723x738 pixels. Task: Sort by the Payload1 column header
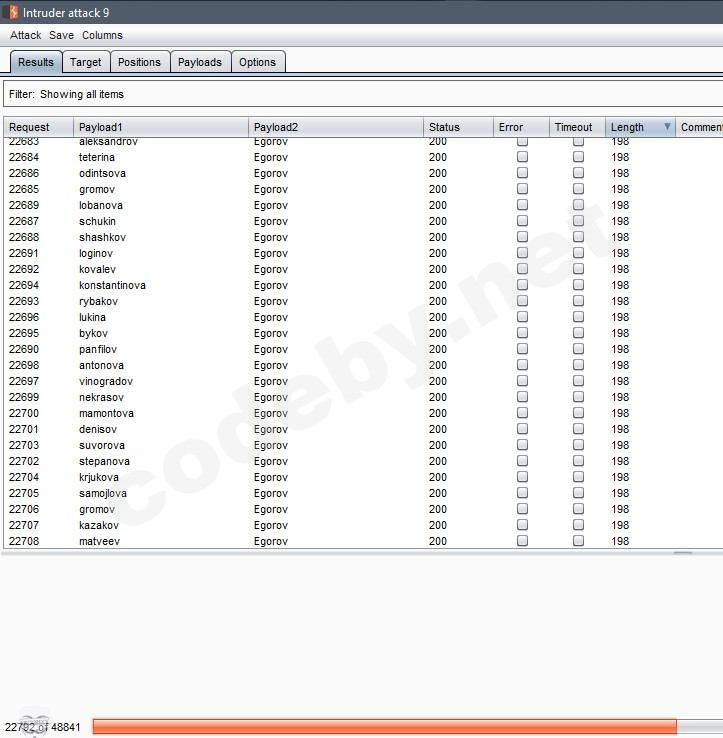161,127
